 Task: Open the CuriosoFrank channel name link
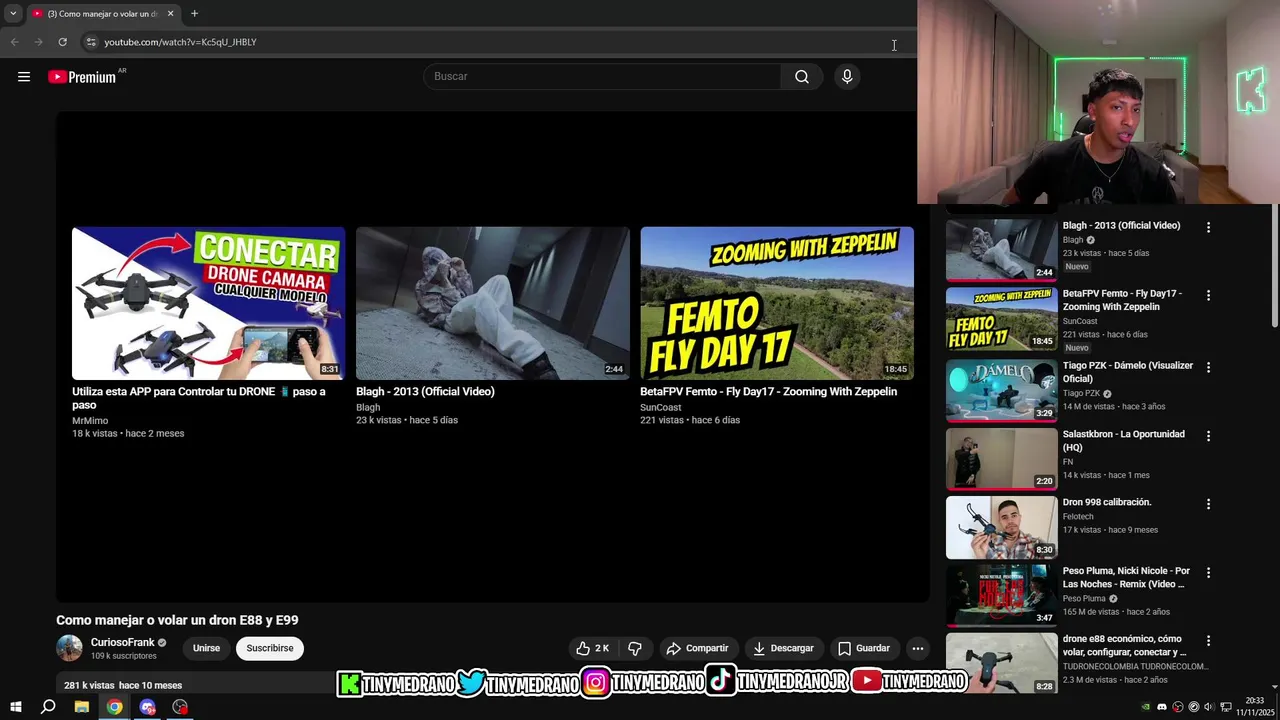click(x=122, y=643)
